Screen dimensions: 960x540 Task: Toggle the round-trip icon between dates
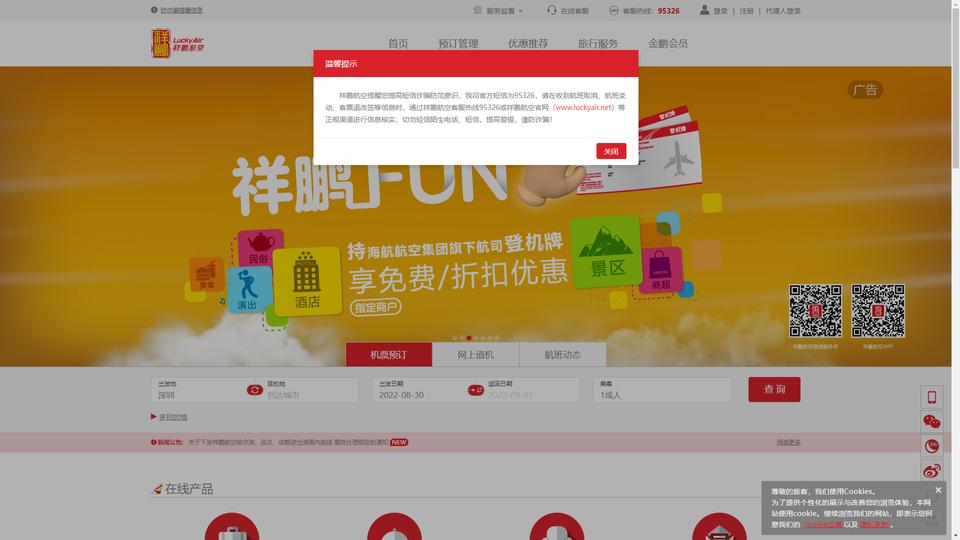click(476, 390)
